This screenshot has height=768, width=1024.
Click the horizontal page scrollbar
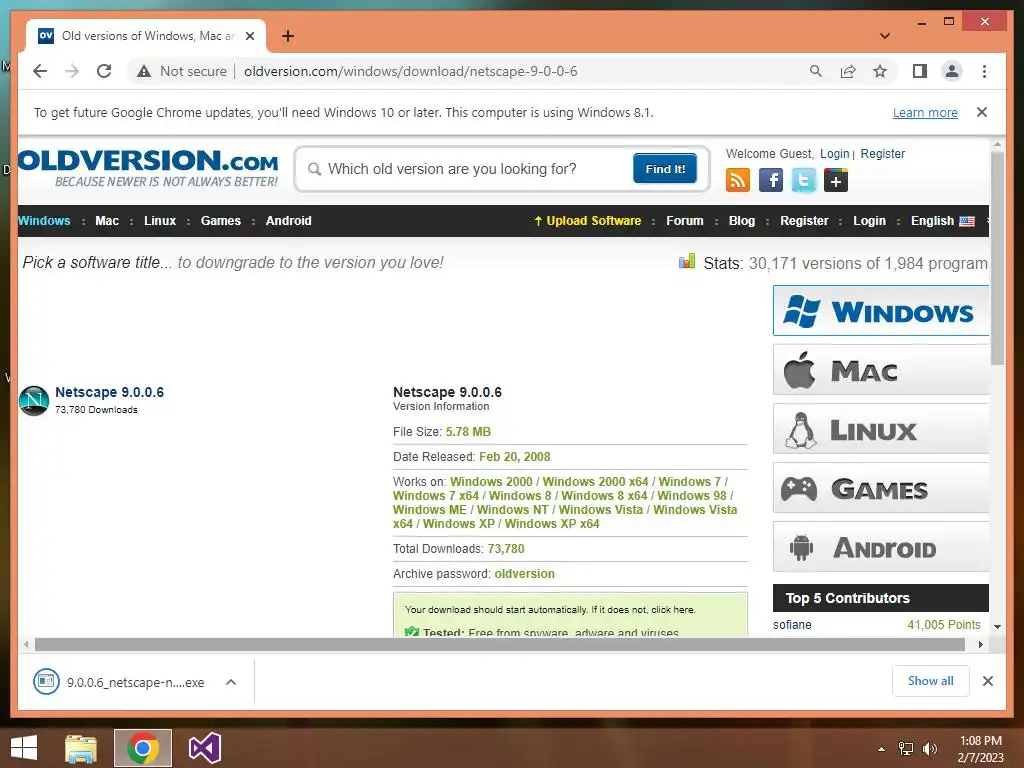point(500,645)
